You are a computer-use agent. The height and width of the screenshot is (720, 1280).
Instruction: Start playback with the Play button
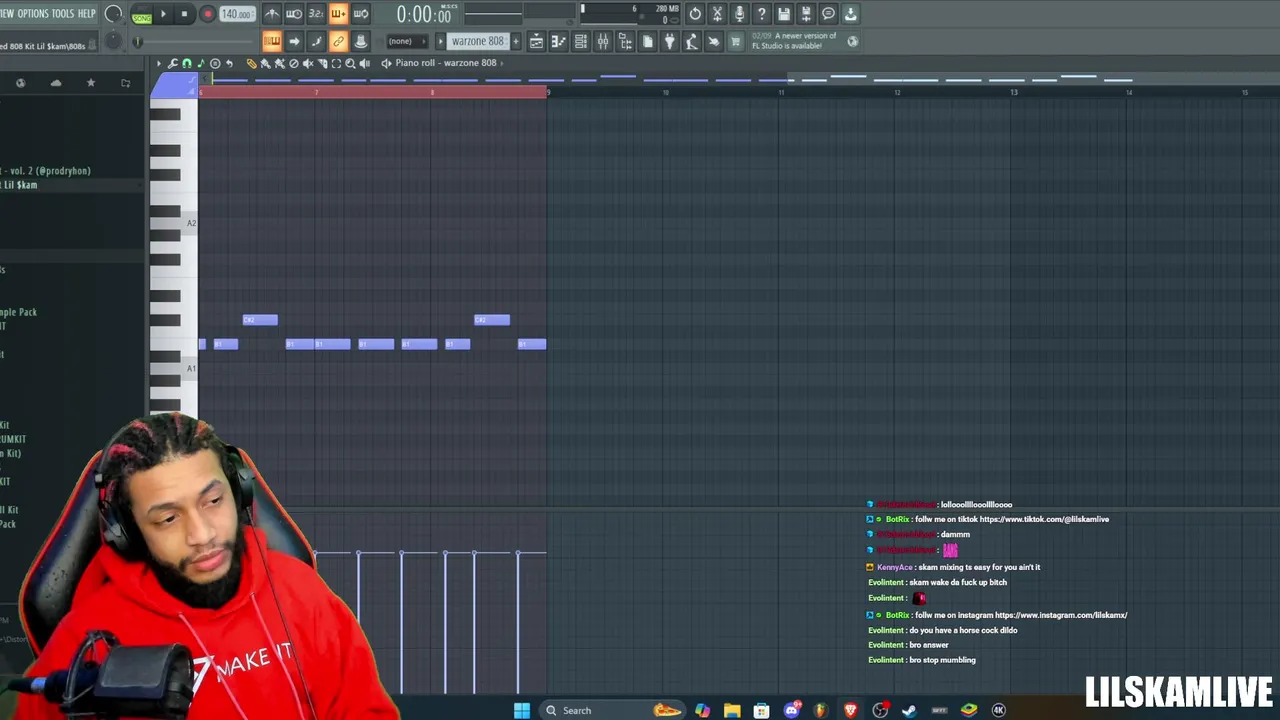pyautogui.click(x=163, y=14)
